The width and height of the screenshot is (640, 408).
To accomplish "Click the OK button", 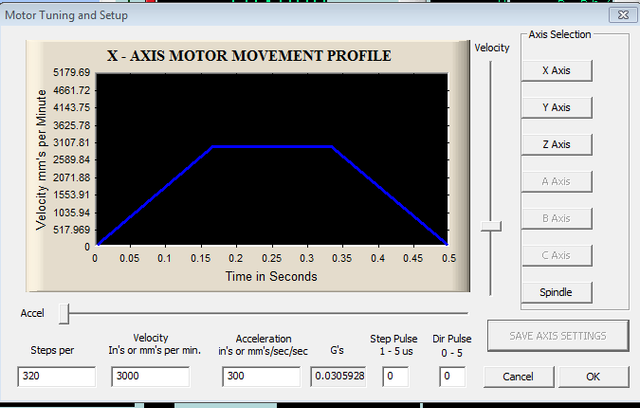I will click(593, 377).
